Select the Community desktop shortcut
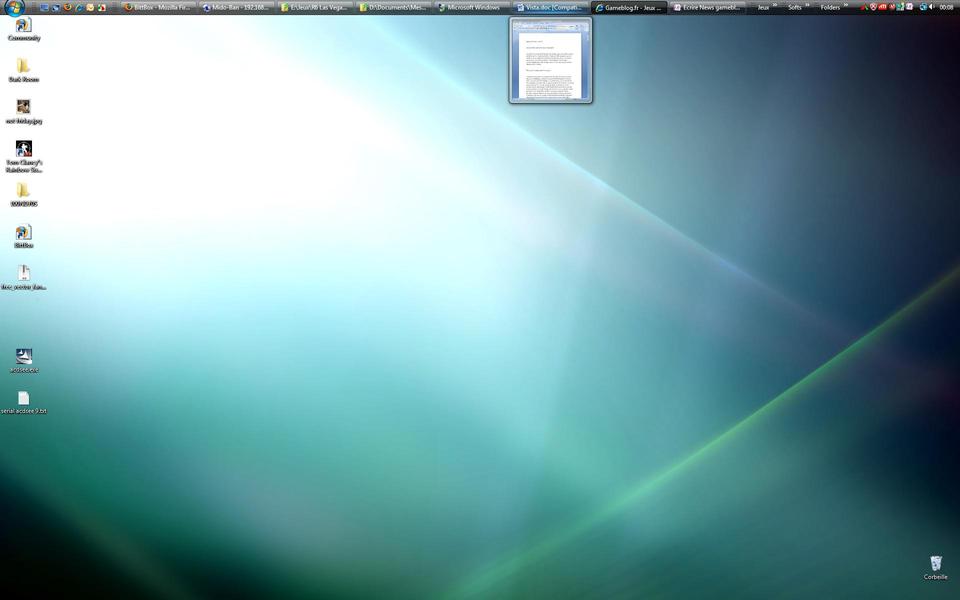This screenshot has height=600, width=960. 24,26
